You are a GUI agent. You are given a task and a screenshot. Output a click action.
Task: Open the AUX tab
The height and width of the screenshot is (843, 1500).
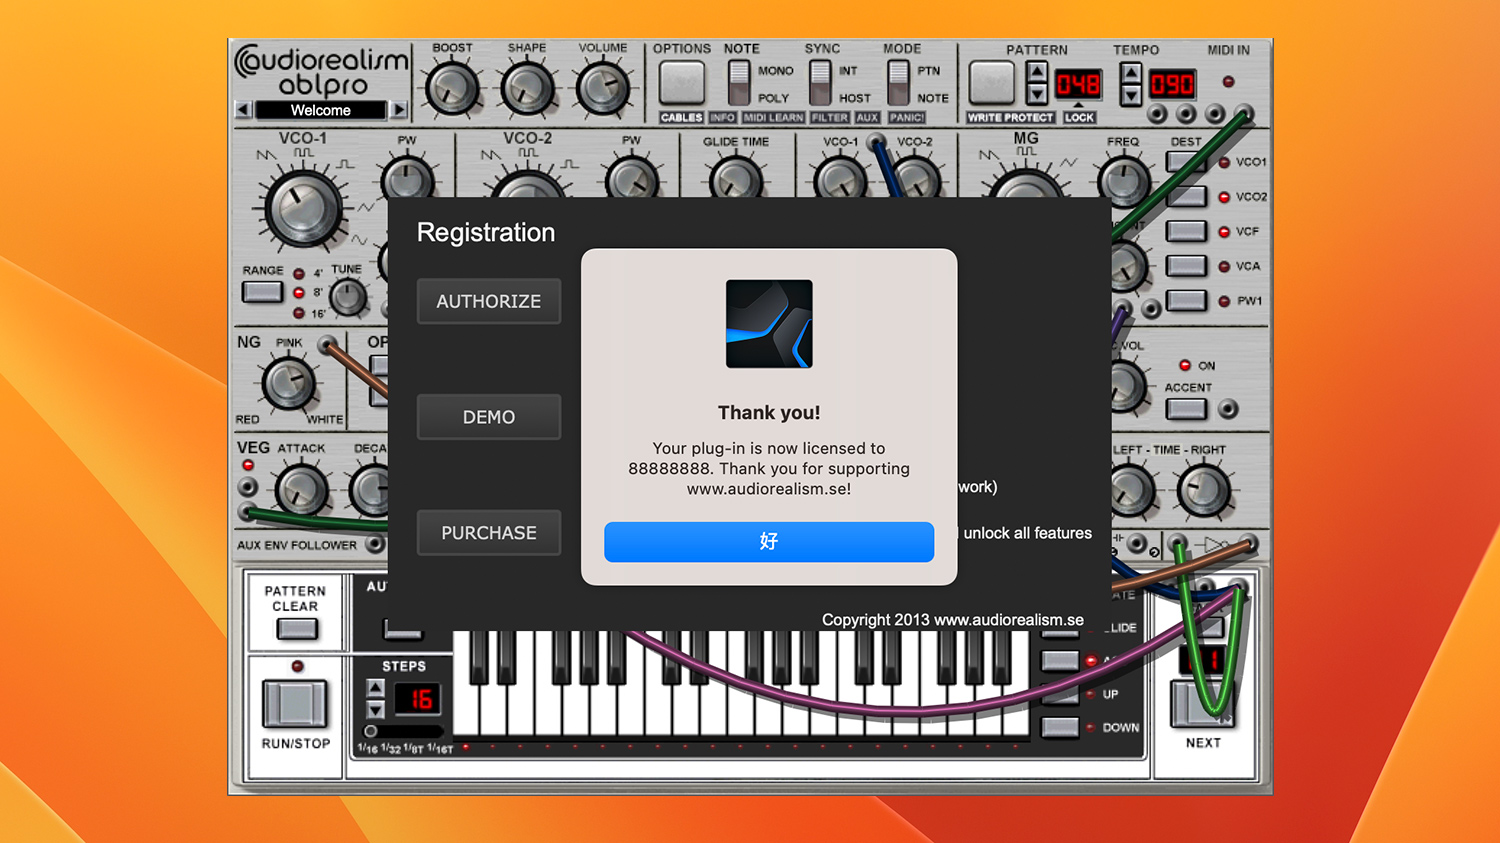click(x=867, y=118)
